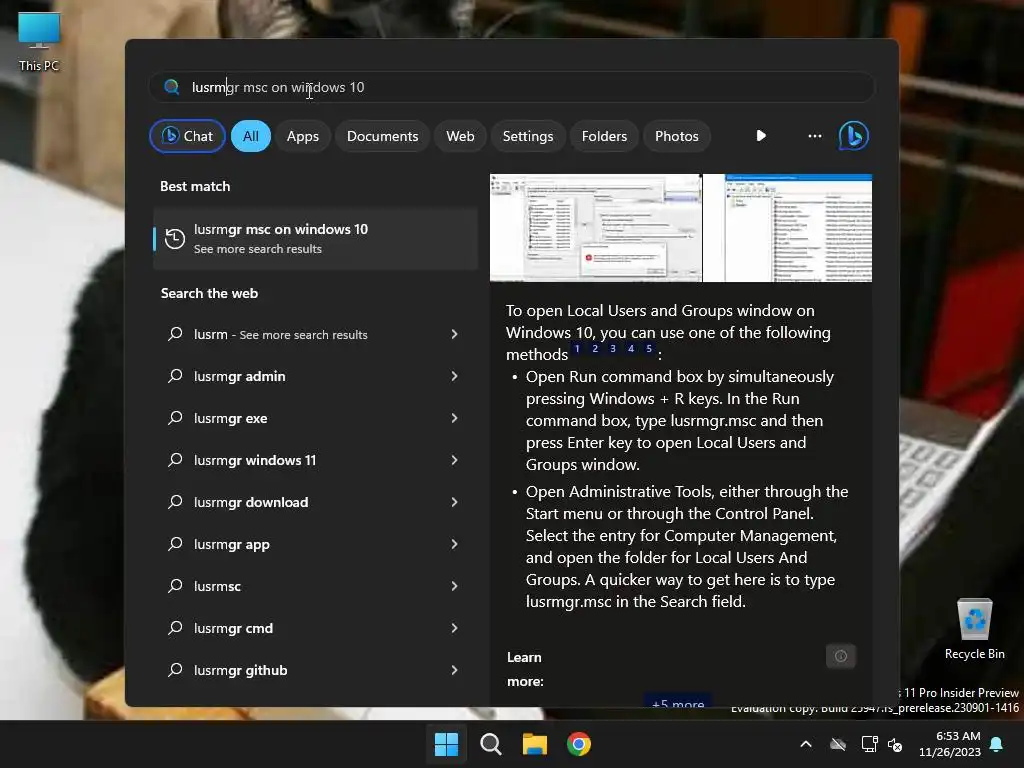Show hidden tray icons chevron
Viewport: 1024px width, 768px height.
pyautogui.click(x=806, y=744)
